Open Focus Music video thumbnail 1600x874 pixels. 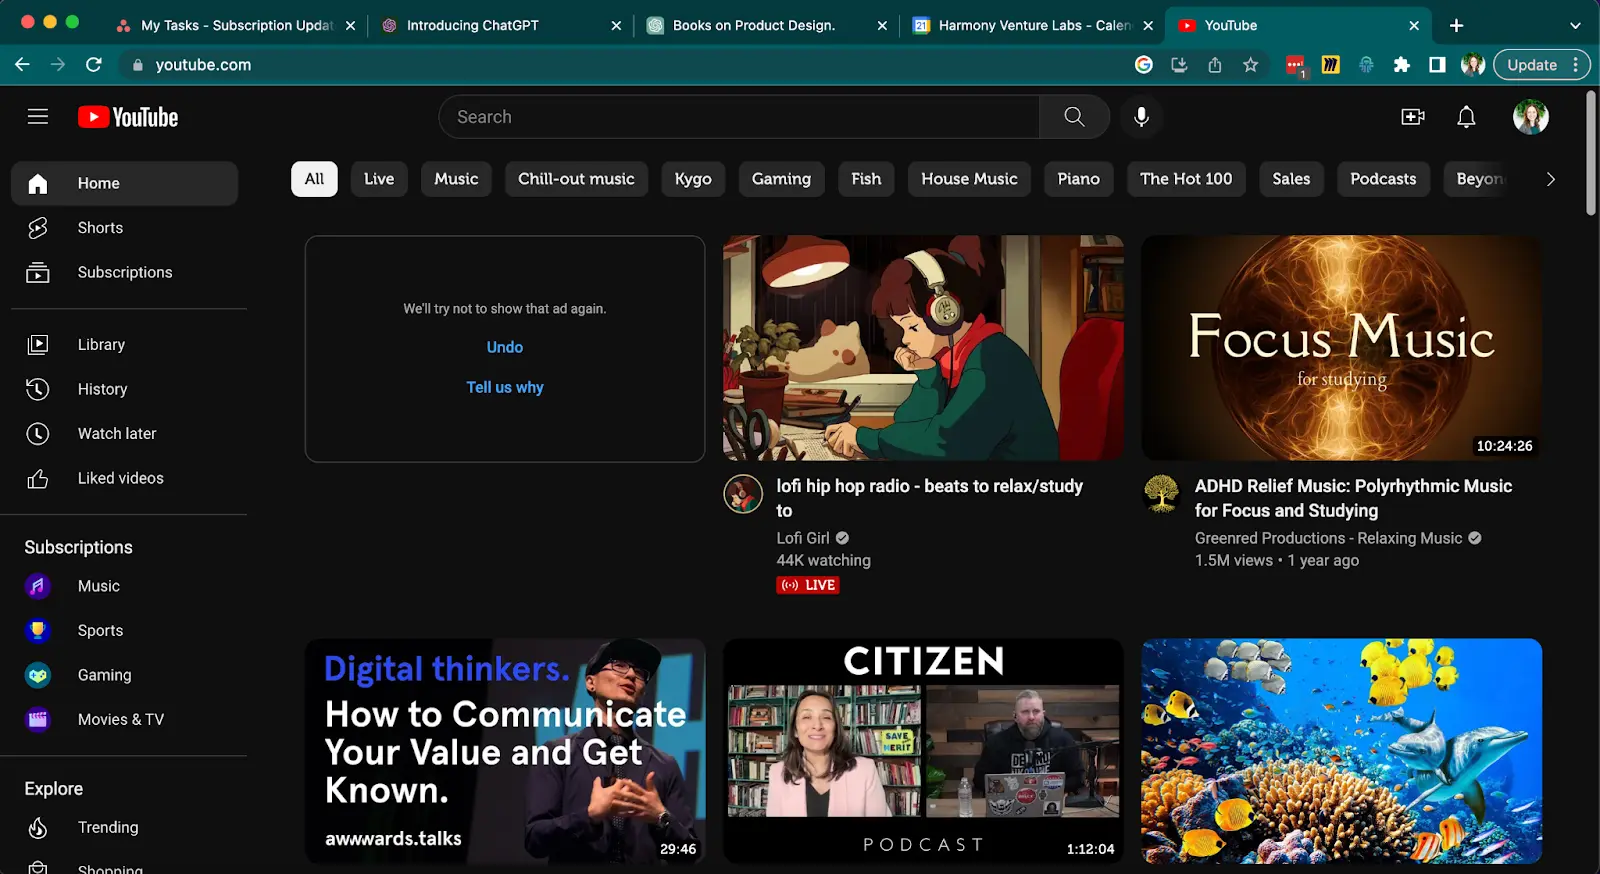point(1342,348)
